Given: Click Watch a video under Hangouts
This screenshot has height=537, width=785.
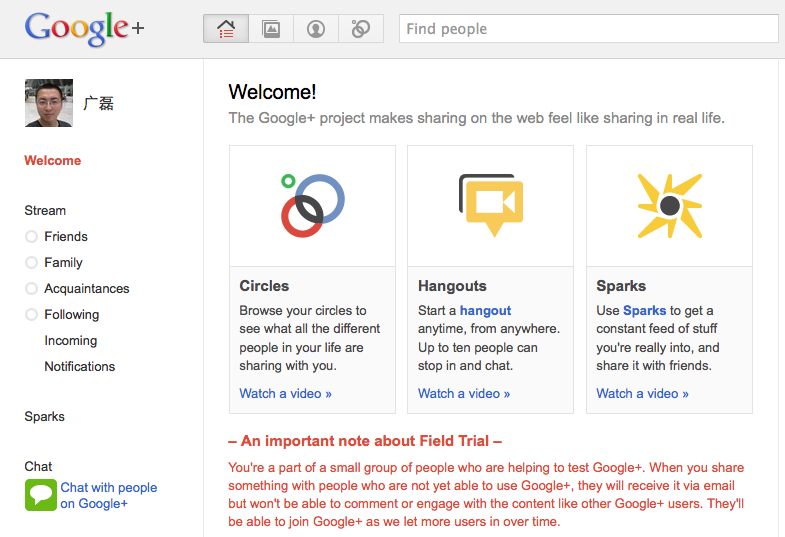Looking at the screenshot, I should [x=464, y=393].
